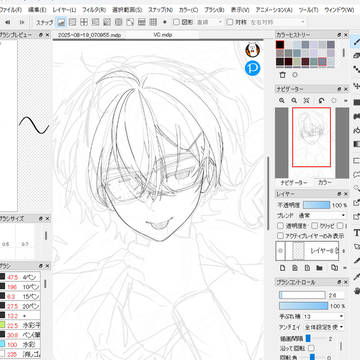Enable parallel snap guide icon
Viewport: 360px width, 360px height.
[x=72, y=22]
